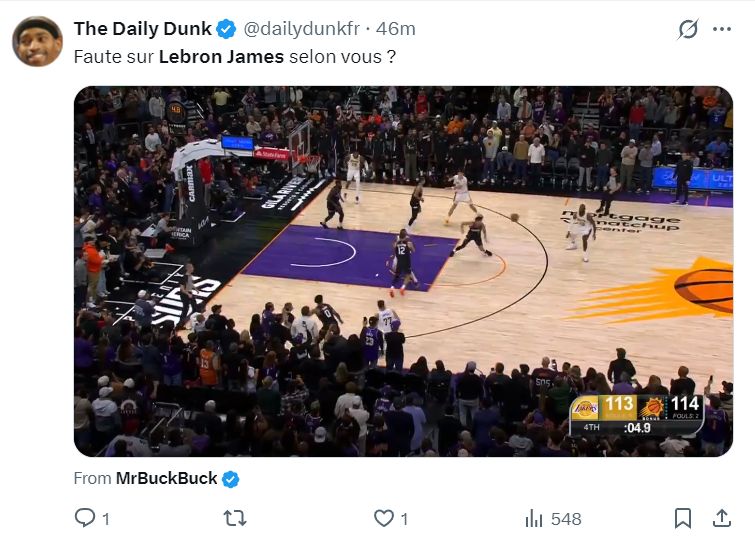Click the reply count number 1

(106, 518)
